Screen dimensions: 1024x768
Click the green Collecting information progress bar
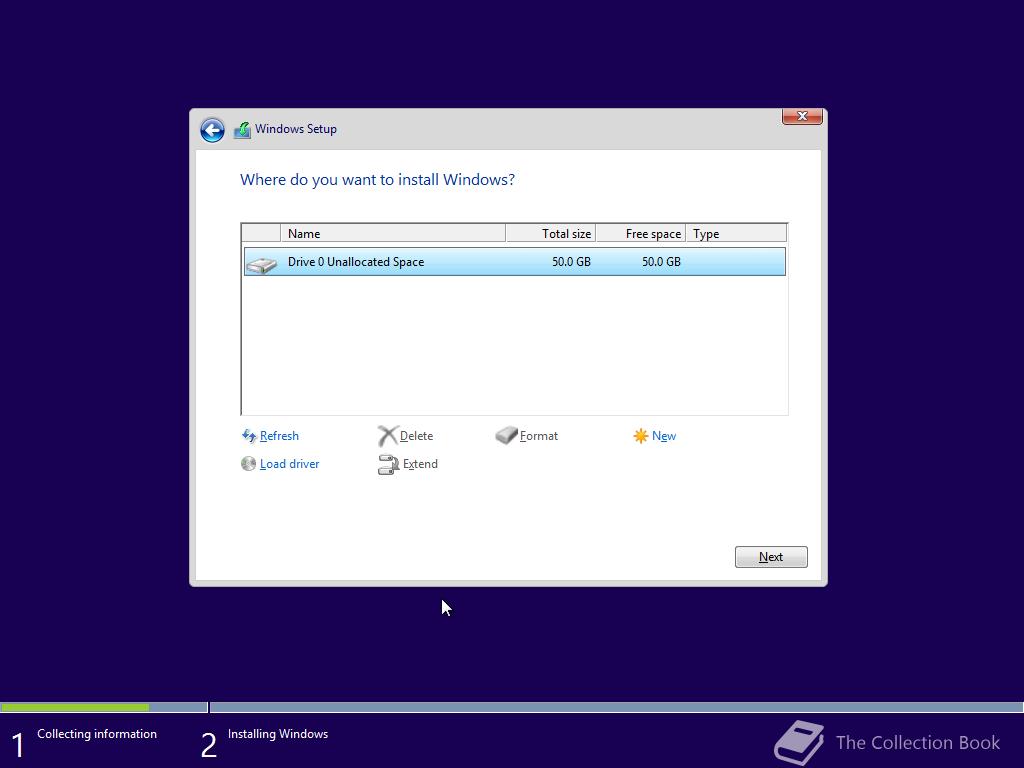[x=75, y=707]
